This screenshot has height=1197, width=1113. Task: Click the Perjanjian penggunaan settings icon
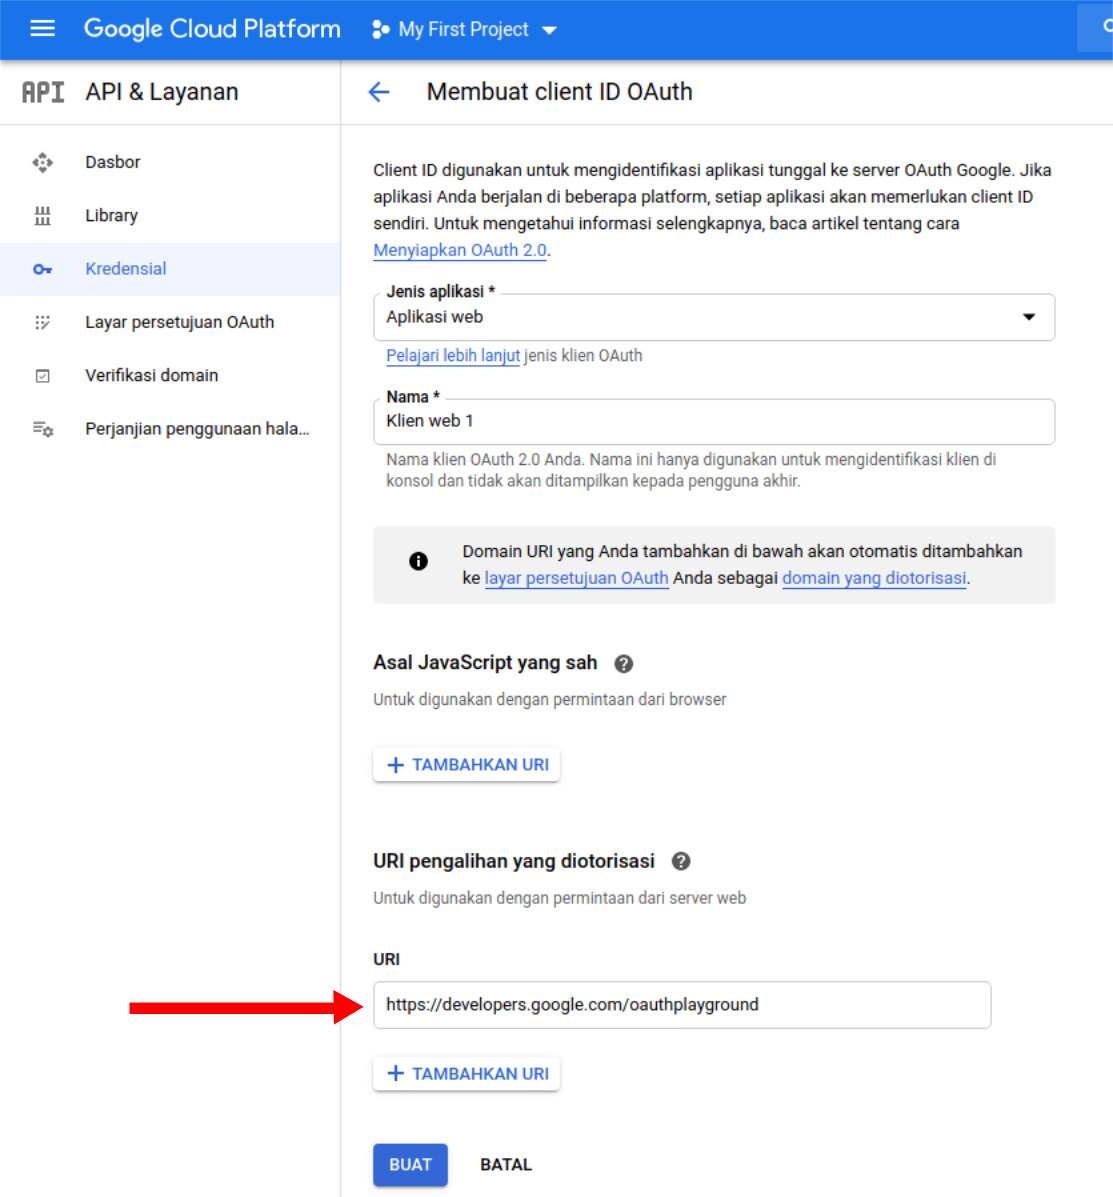[x=43, y=429]
